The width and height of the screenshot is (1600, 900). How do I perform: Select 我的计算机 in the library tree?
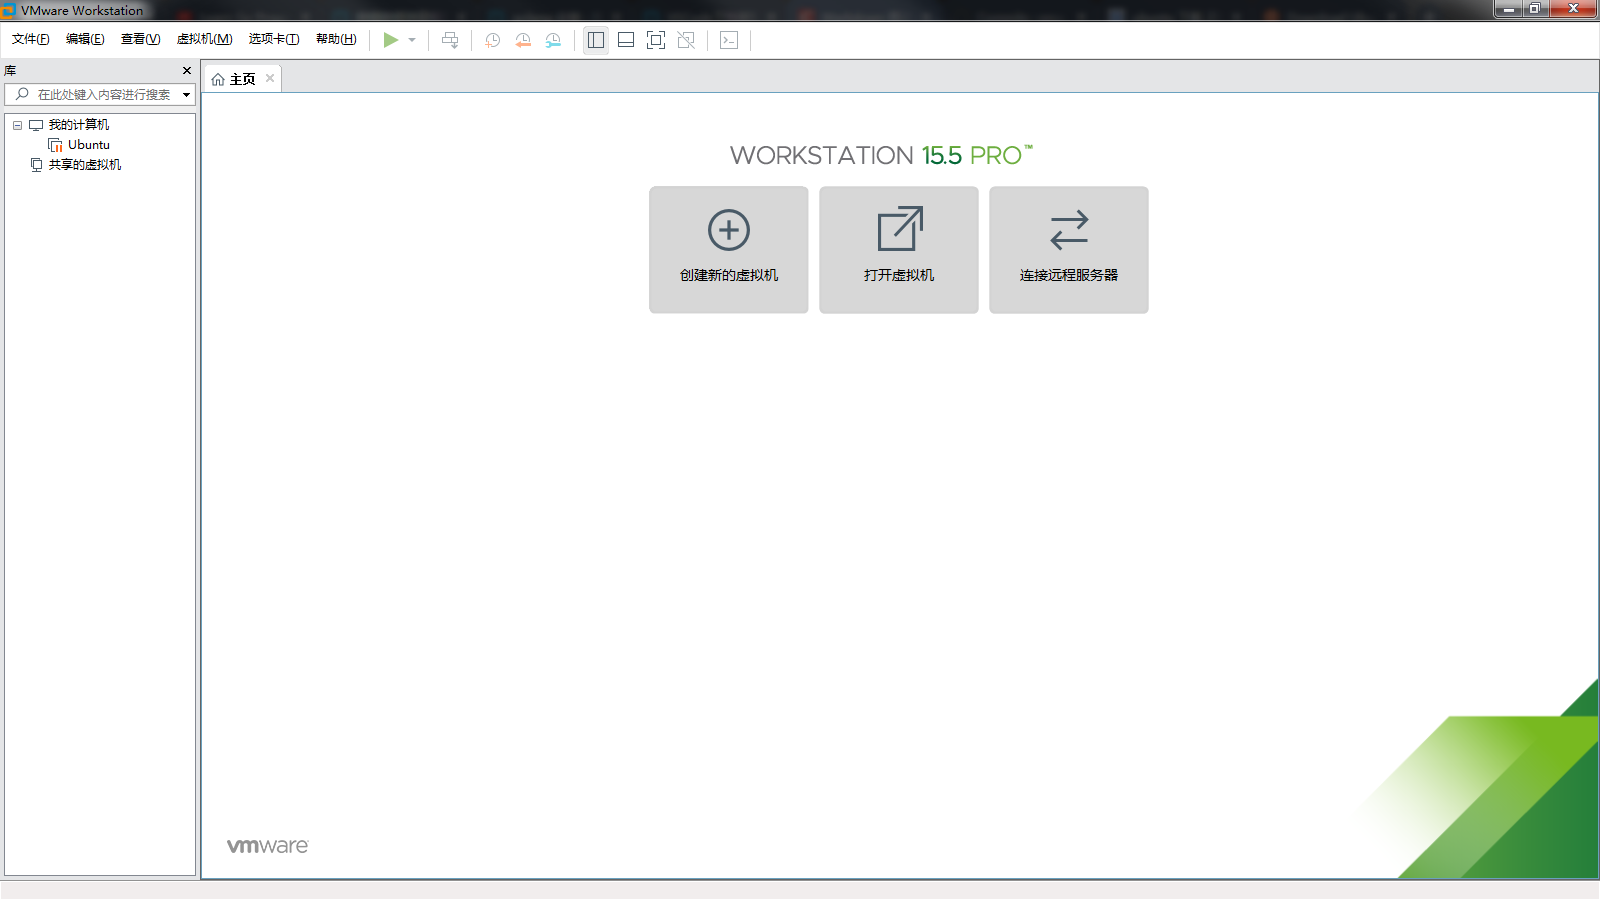pyautogui.click(x=79, y=125)
